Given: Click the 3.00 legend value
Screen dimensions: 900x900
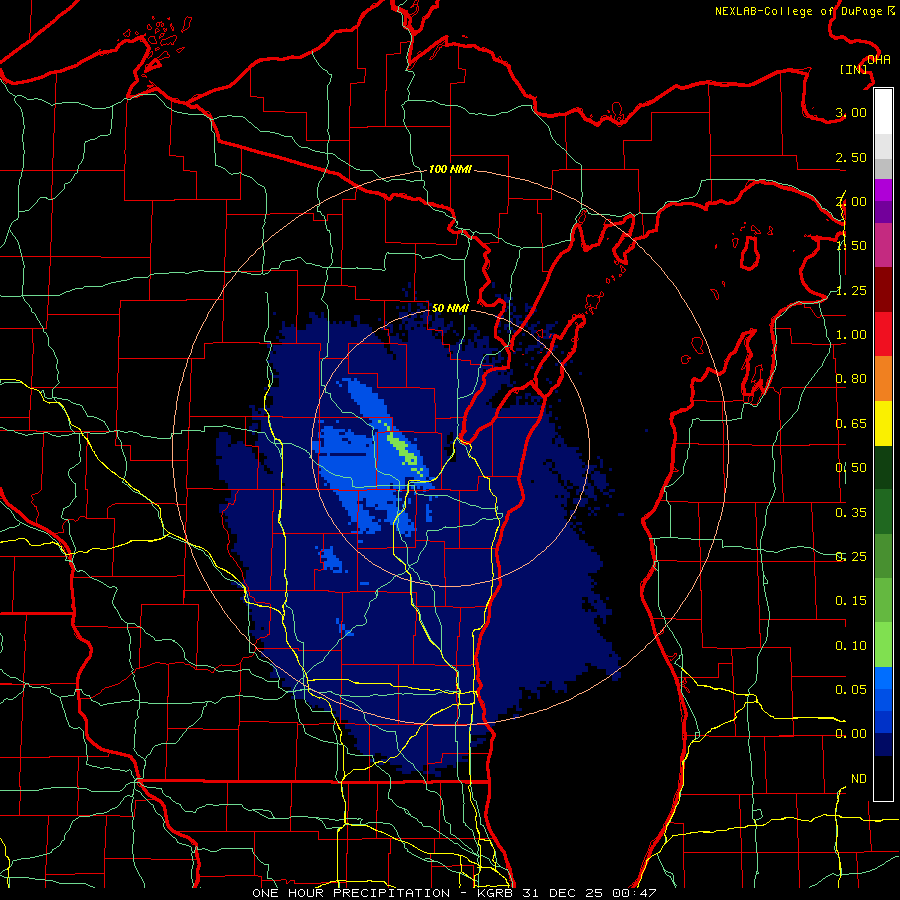Looking at the screenshot, I should coord(851,112).
